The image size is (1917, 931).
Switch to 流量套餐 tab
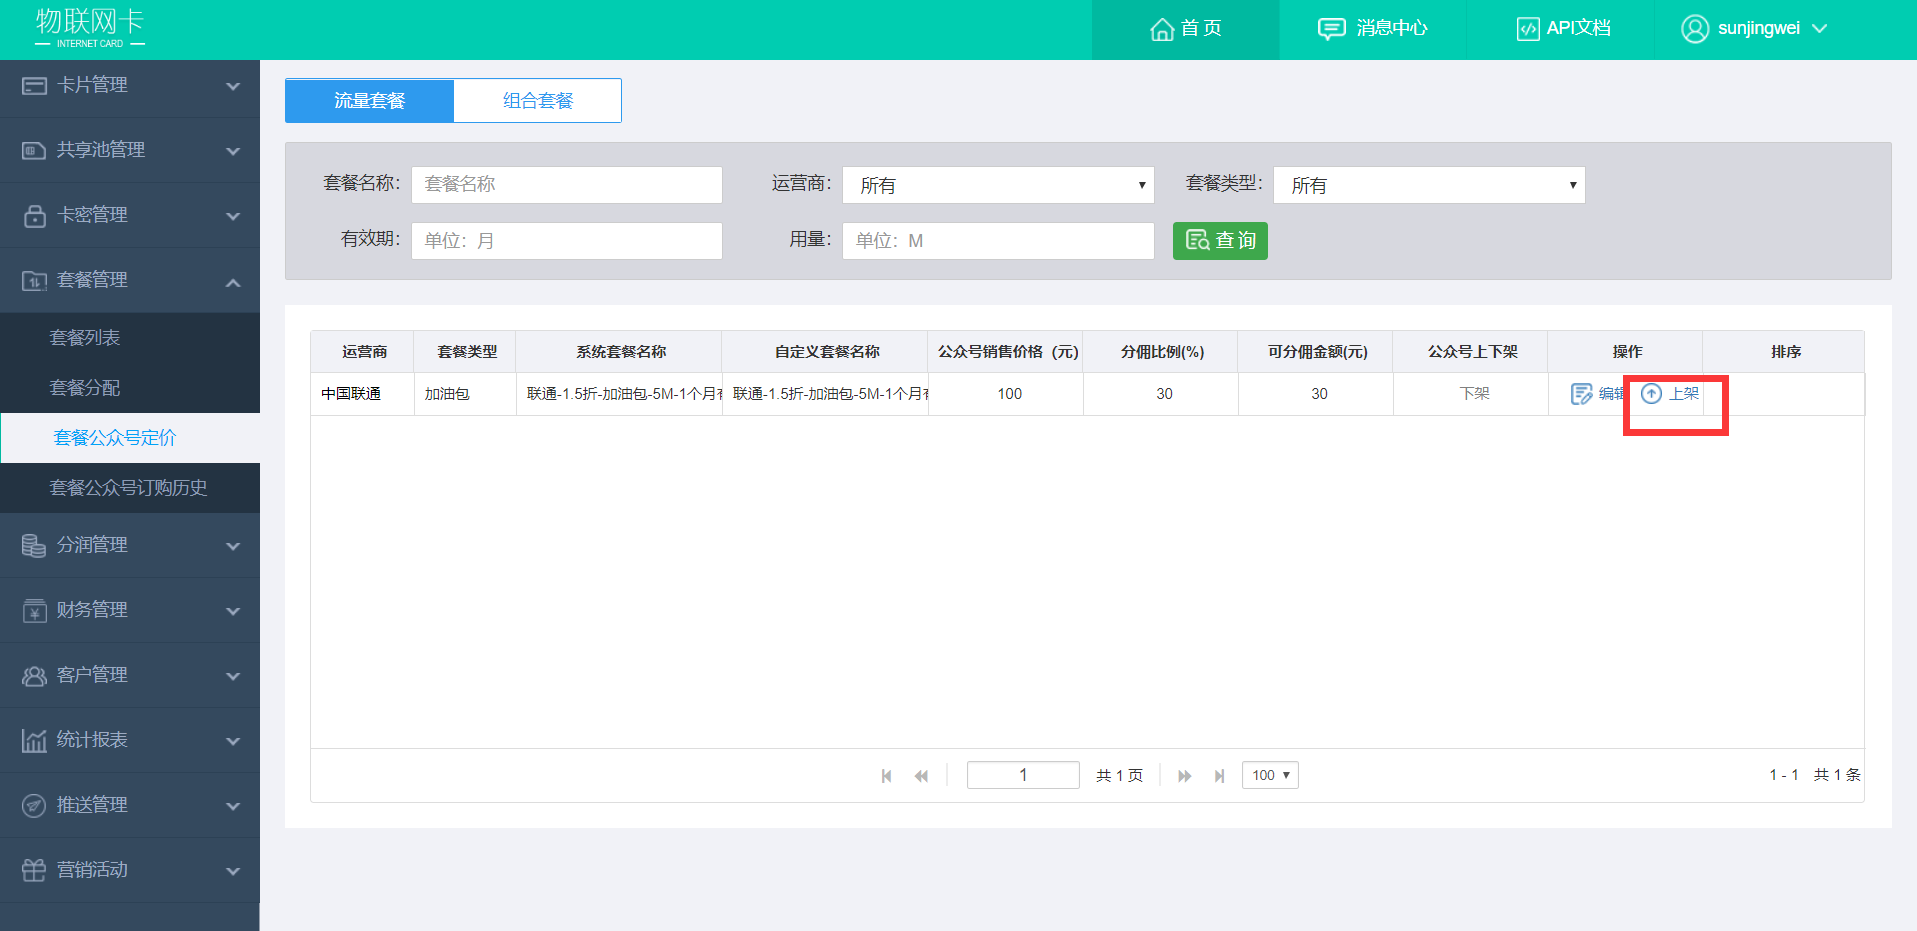pyautogui.click(x=370, y=101)
